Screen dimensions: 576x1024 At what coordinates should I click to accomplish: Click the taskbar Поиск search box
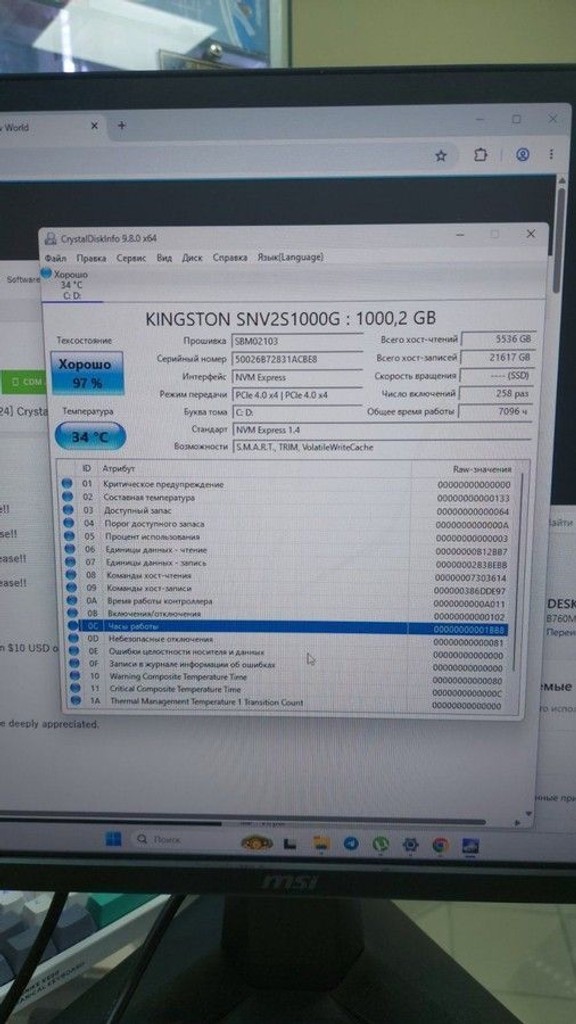(178, 840)
